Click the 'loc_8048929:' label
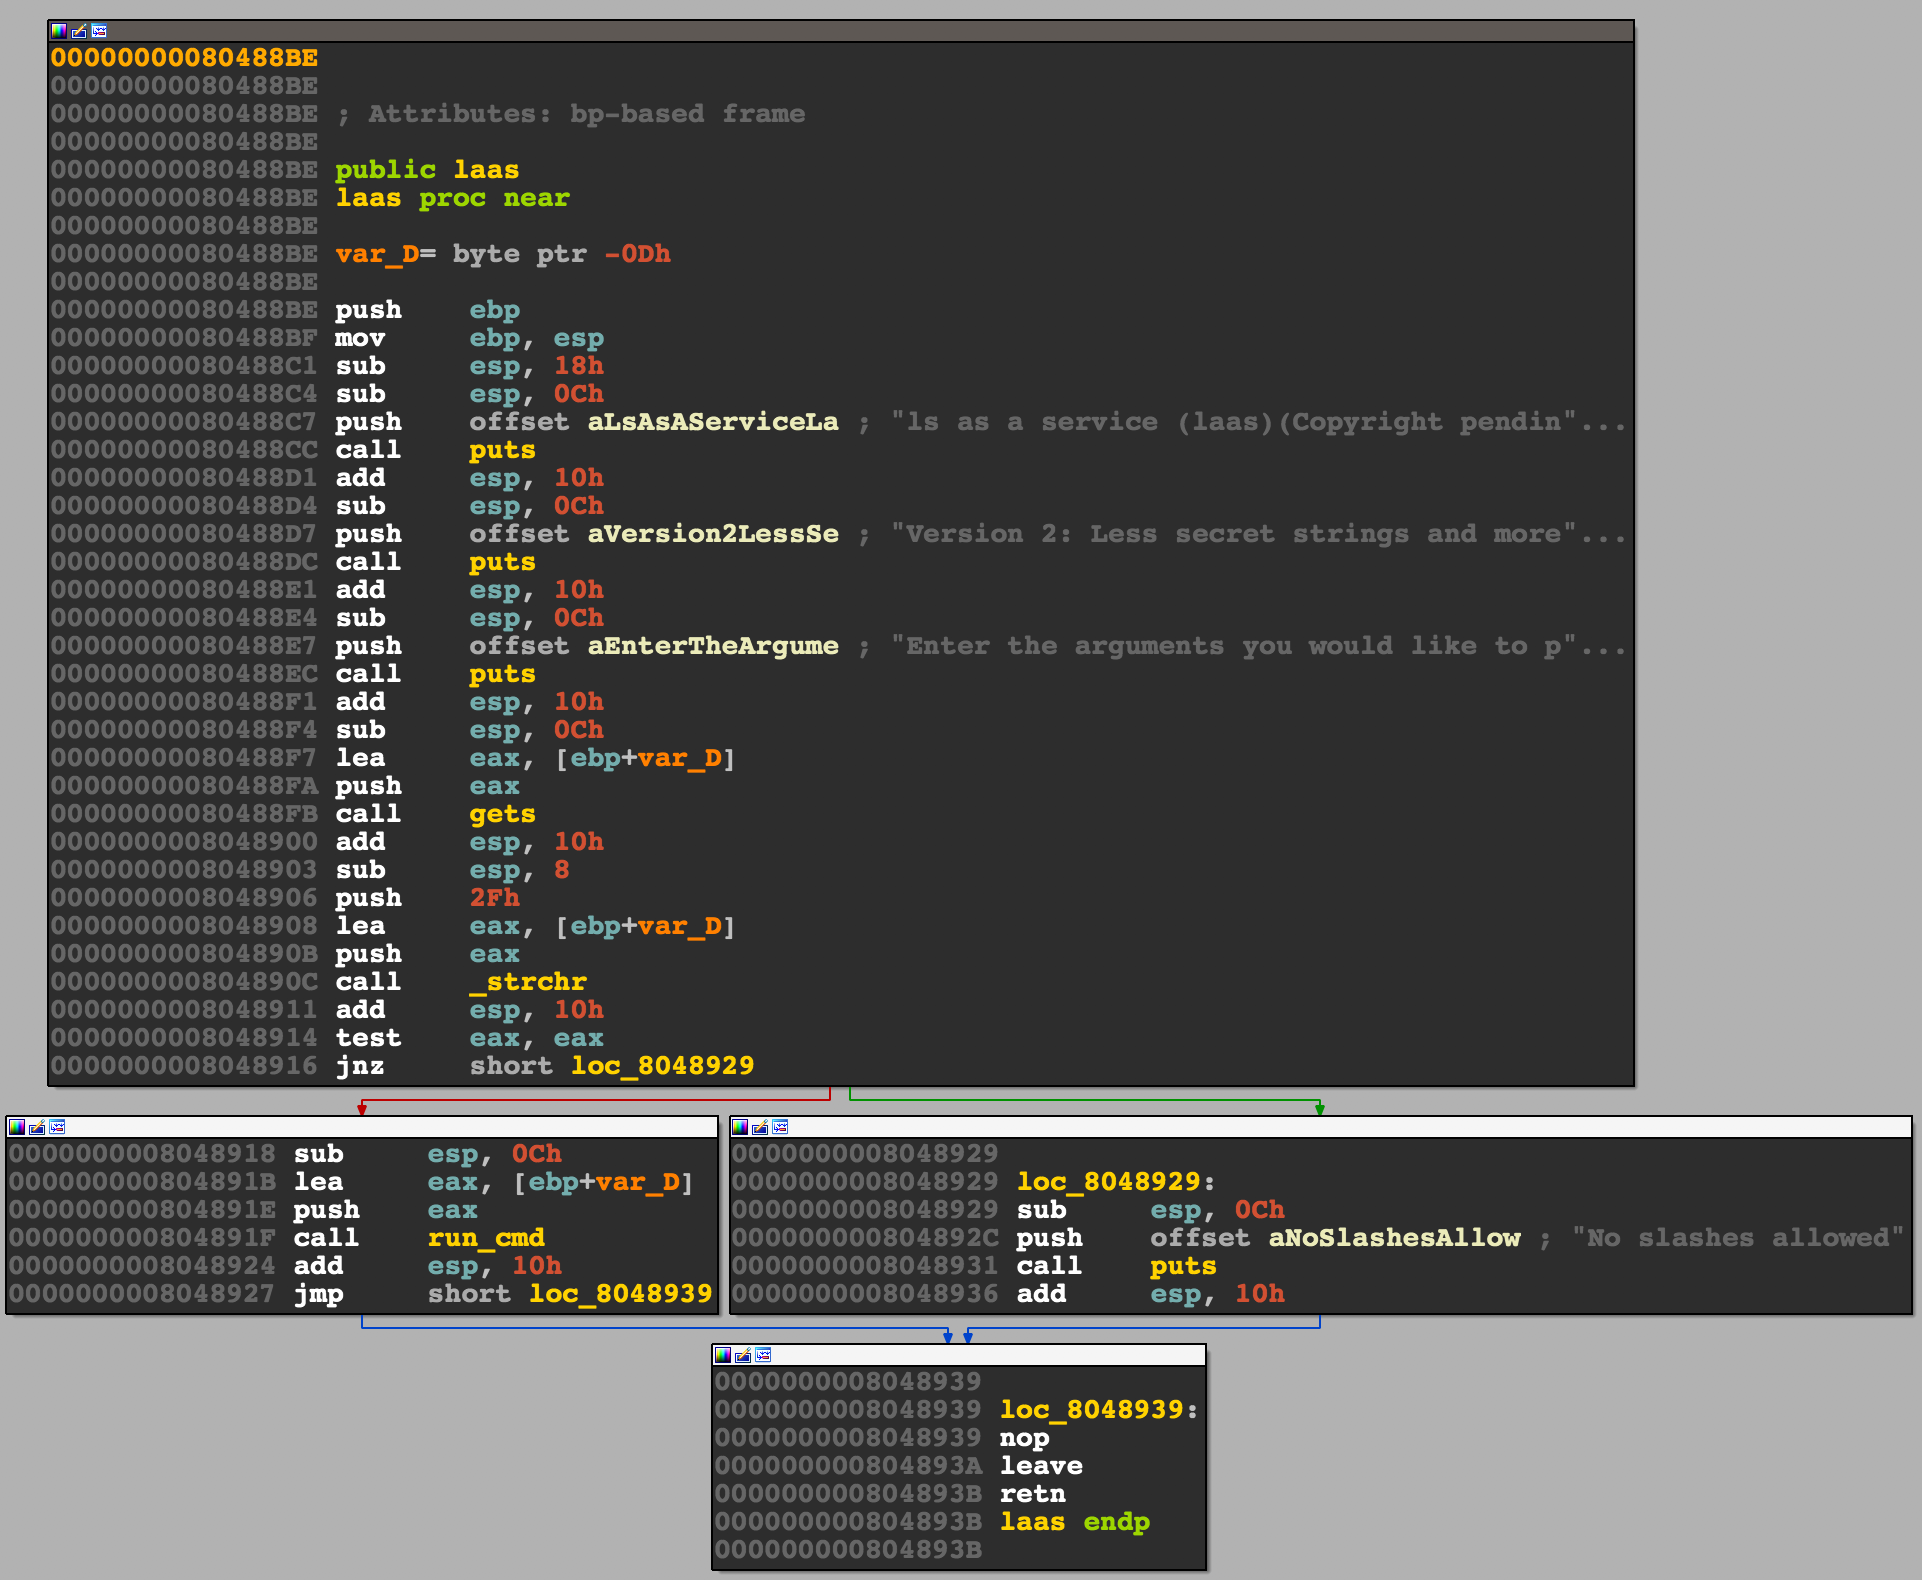 coord(1116,1182)
